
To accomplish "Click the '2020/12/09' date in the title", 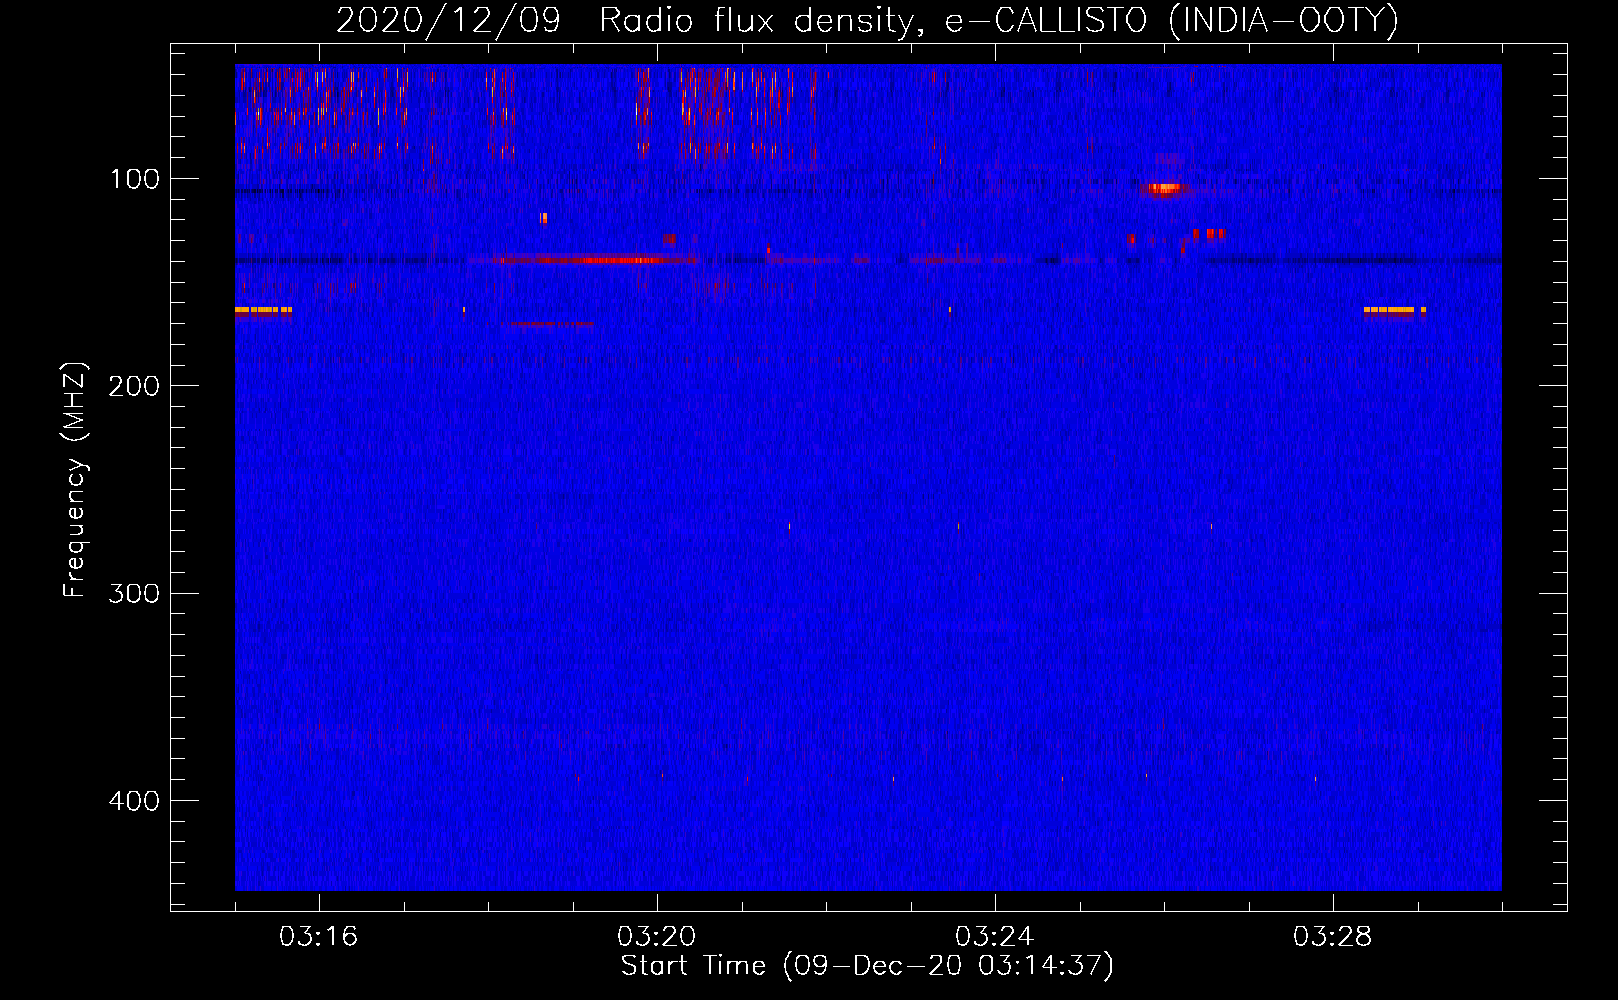I will (448, 20).
